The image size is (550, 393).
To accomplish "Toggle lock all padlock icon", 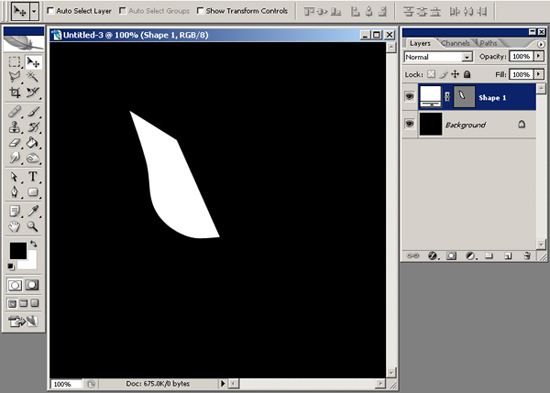I will click(x=467, y=74).
